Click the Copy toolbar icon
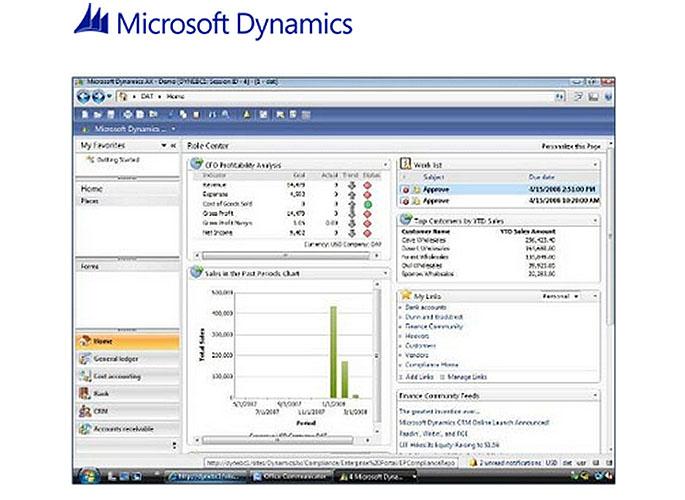The height and width of the screenshot is (500, 685). point(183,114)
